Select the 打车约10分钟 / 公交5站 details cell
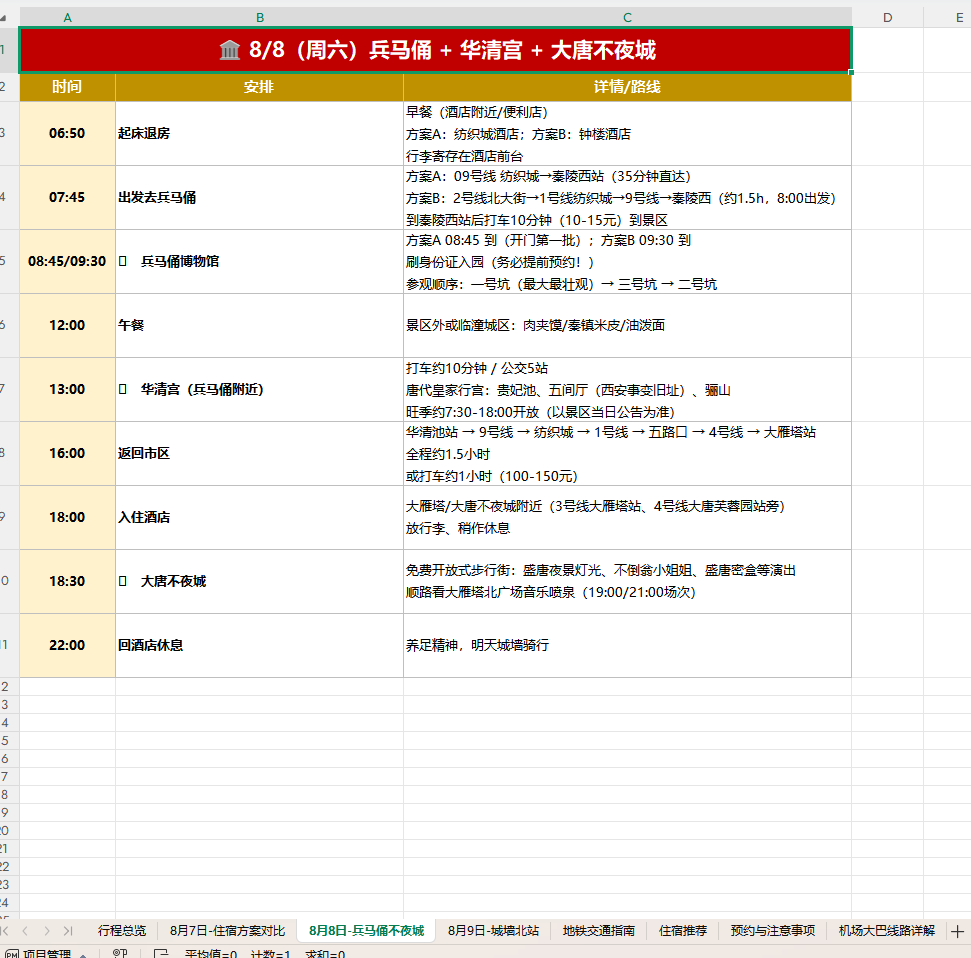Screen dimensions: 971x958 coord(627,390)
